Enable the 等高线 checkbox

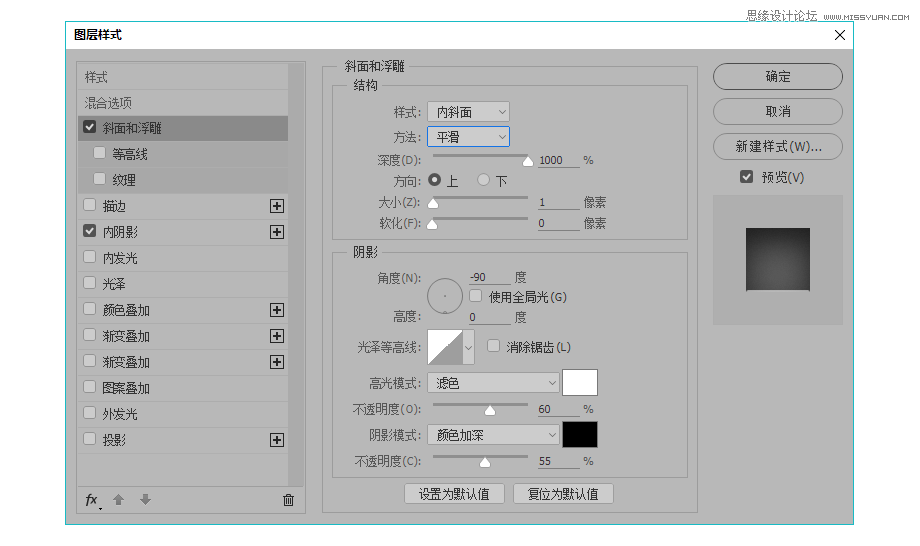(100, 153)
